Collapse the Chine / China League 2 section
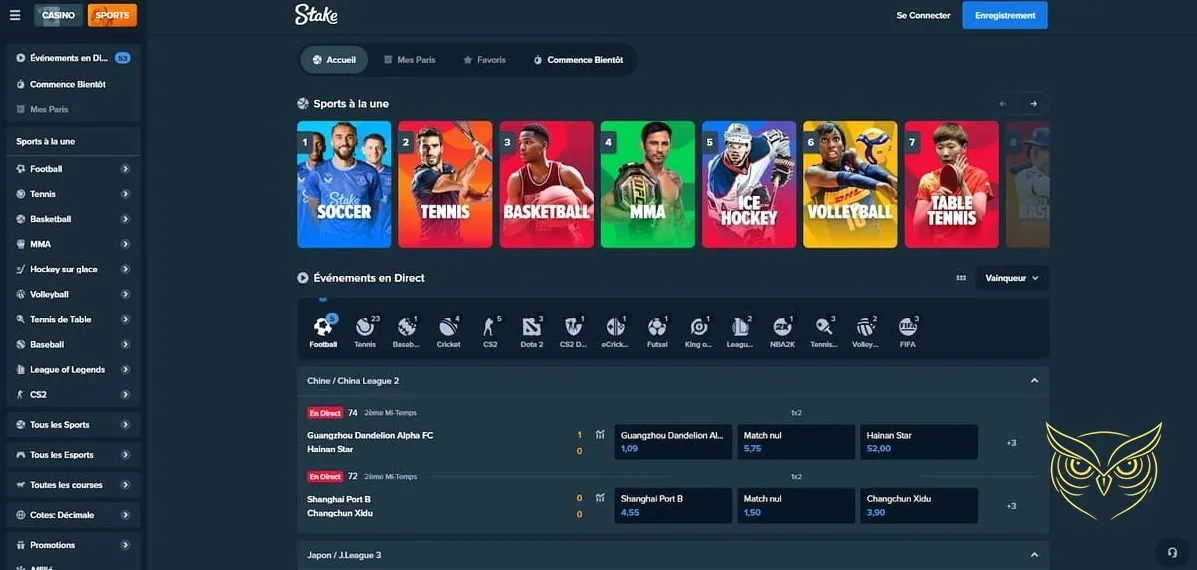 point(1034,381)
